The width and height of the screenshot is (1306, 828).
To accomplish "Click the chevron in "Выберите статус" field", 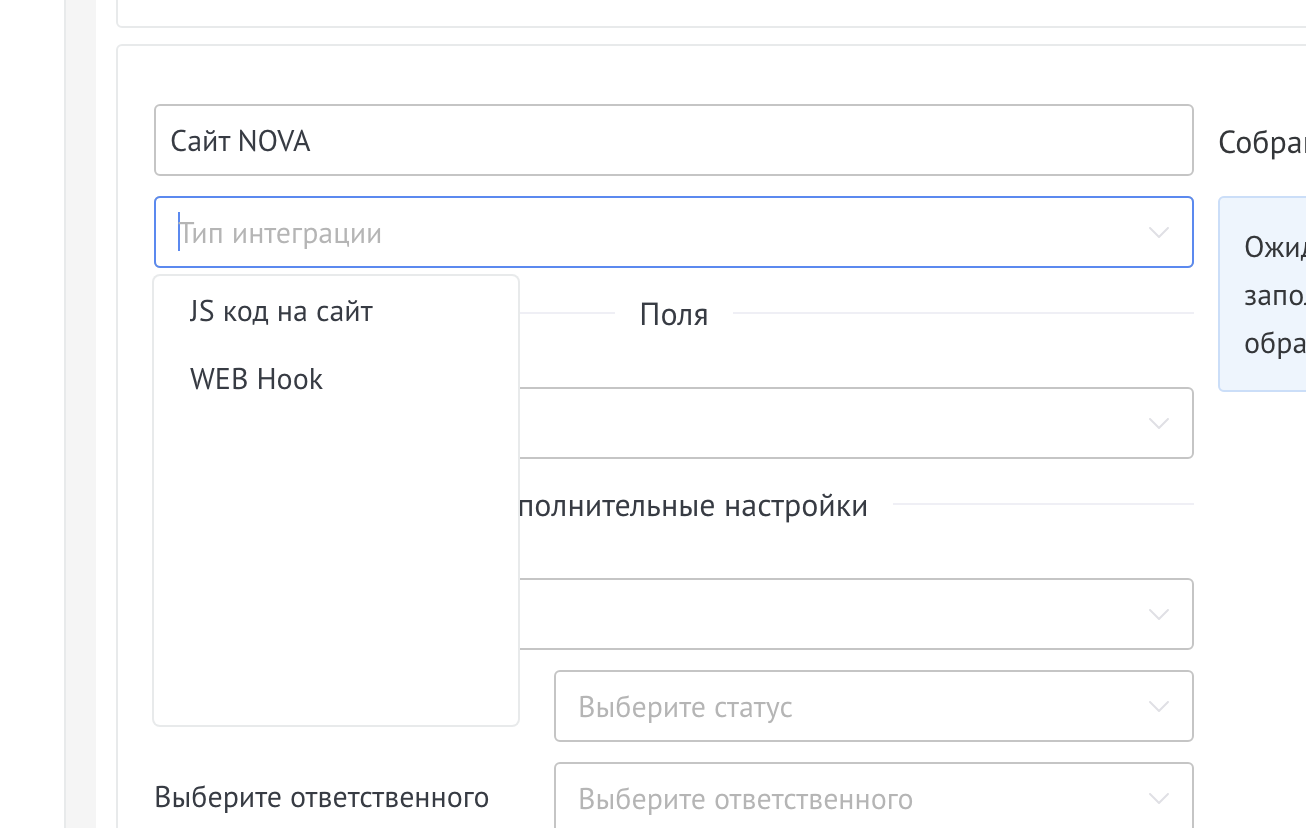I will (1158, 707).
